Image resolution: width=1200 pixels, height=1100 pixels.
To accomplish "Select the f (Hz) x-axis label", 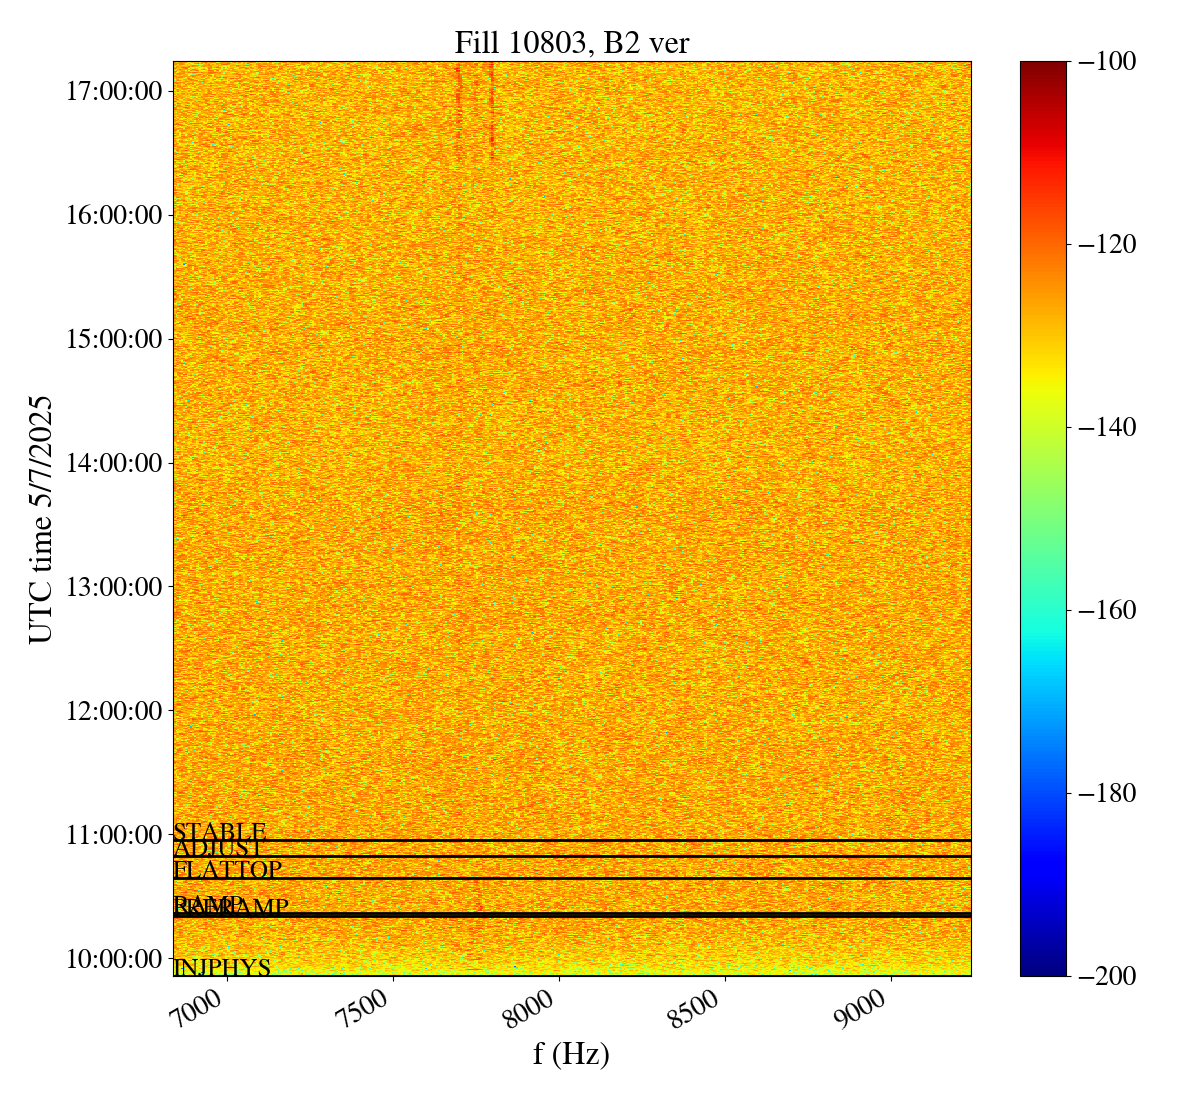I will pyautogui.click(x=571, y=1053).
